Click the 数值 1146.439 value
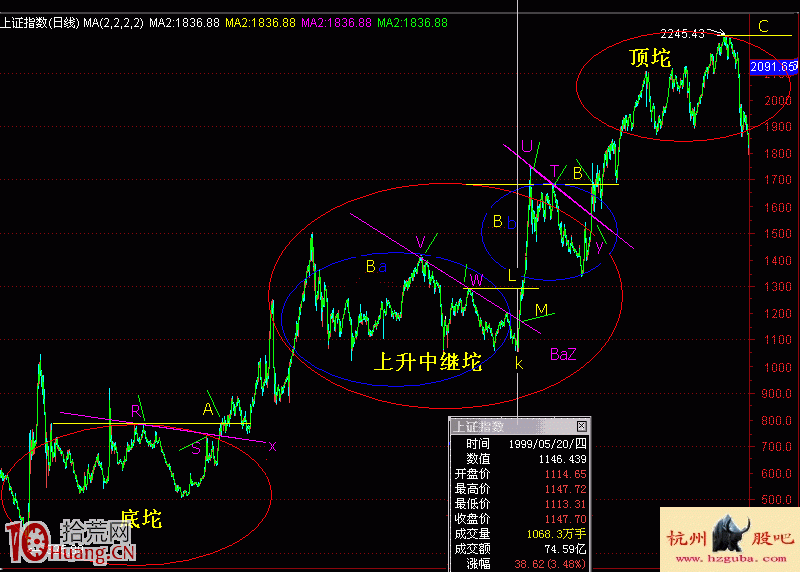Screen dimensions: 800x572 click(562, 459)
